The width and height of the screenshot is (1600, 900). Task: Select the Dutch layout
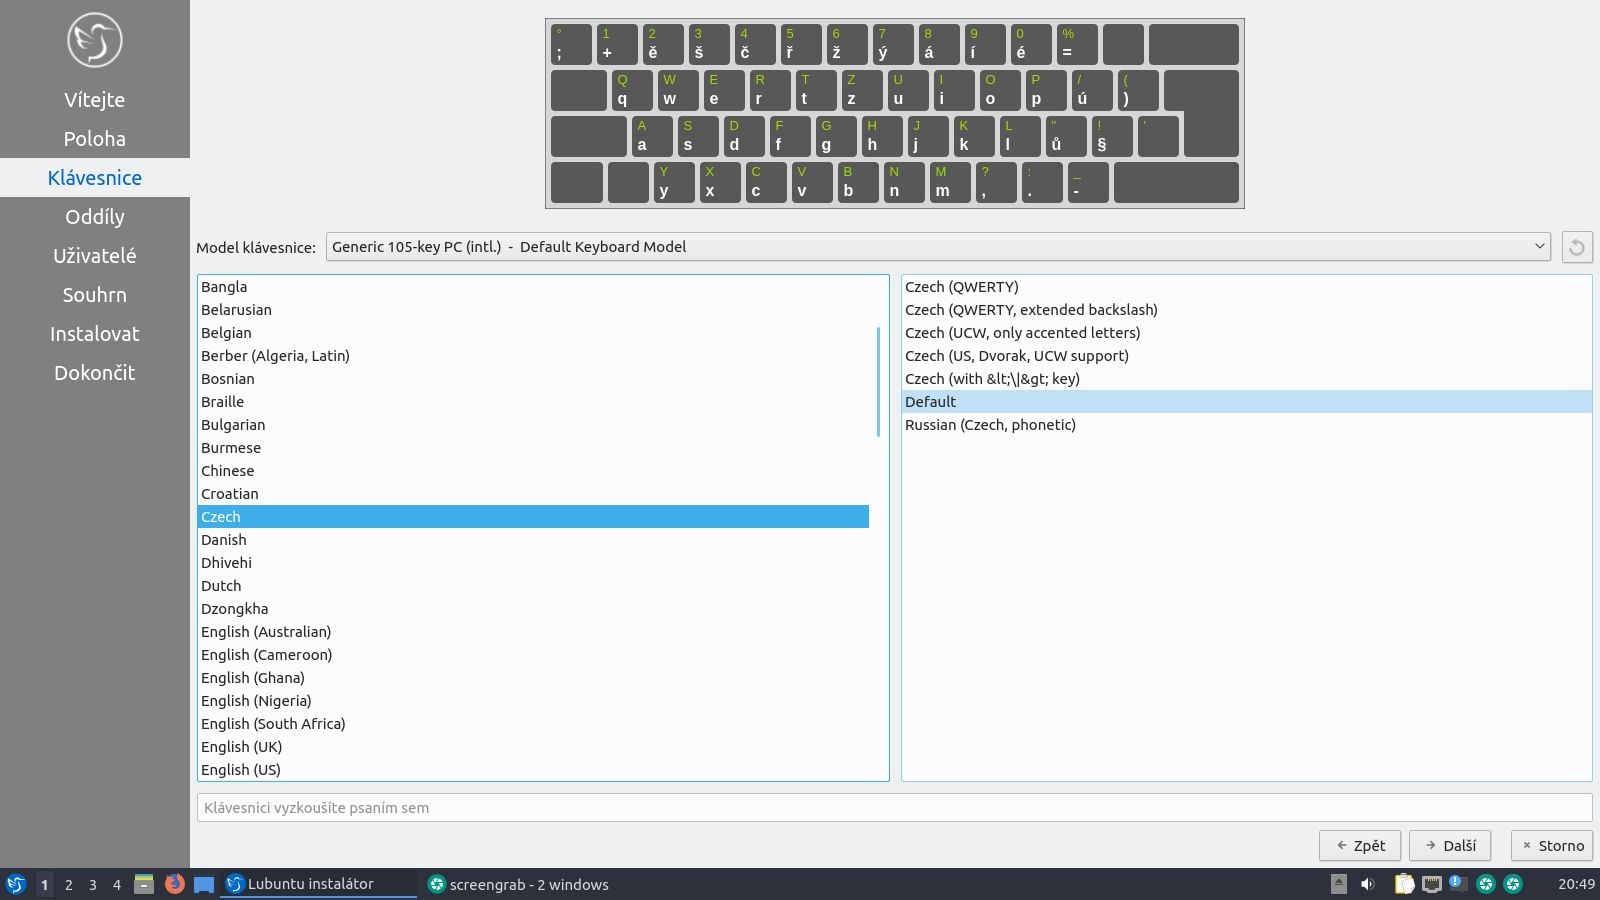pos(533,586)
